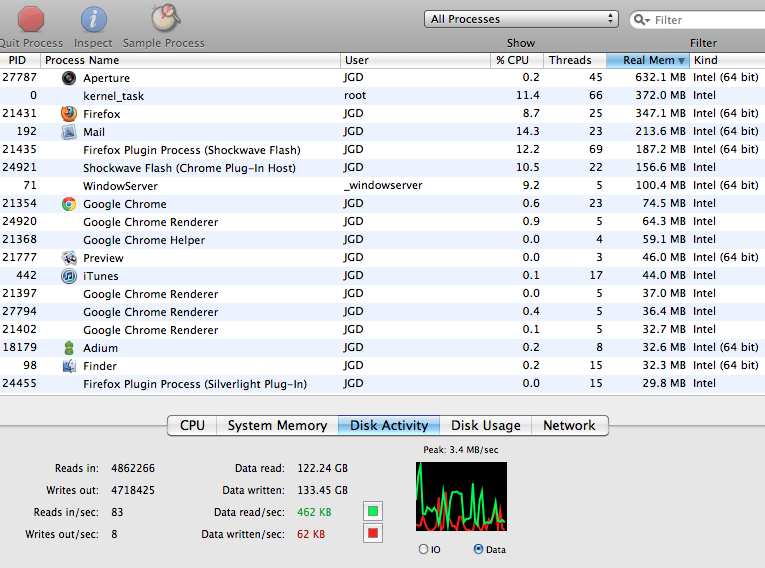This screenshot has height=568, width=765.
Task: Click the Finder app icon
Action: tap(69, 366)
